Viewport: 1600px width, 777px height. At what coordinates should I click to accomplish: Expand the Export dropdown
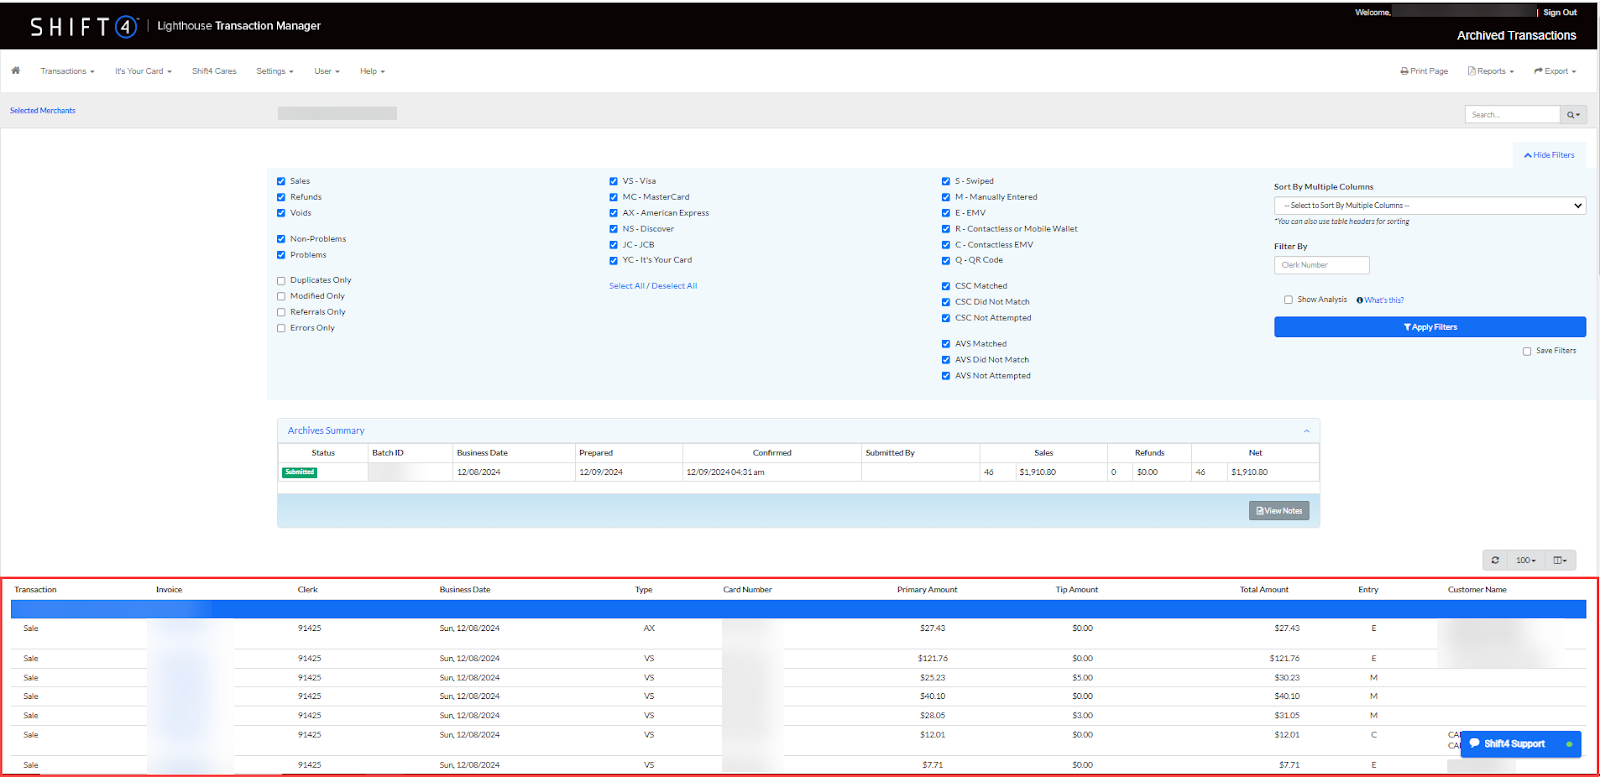click(x=1555, y=72)
